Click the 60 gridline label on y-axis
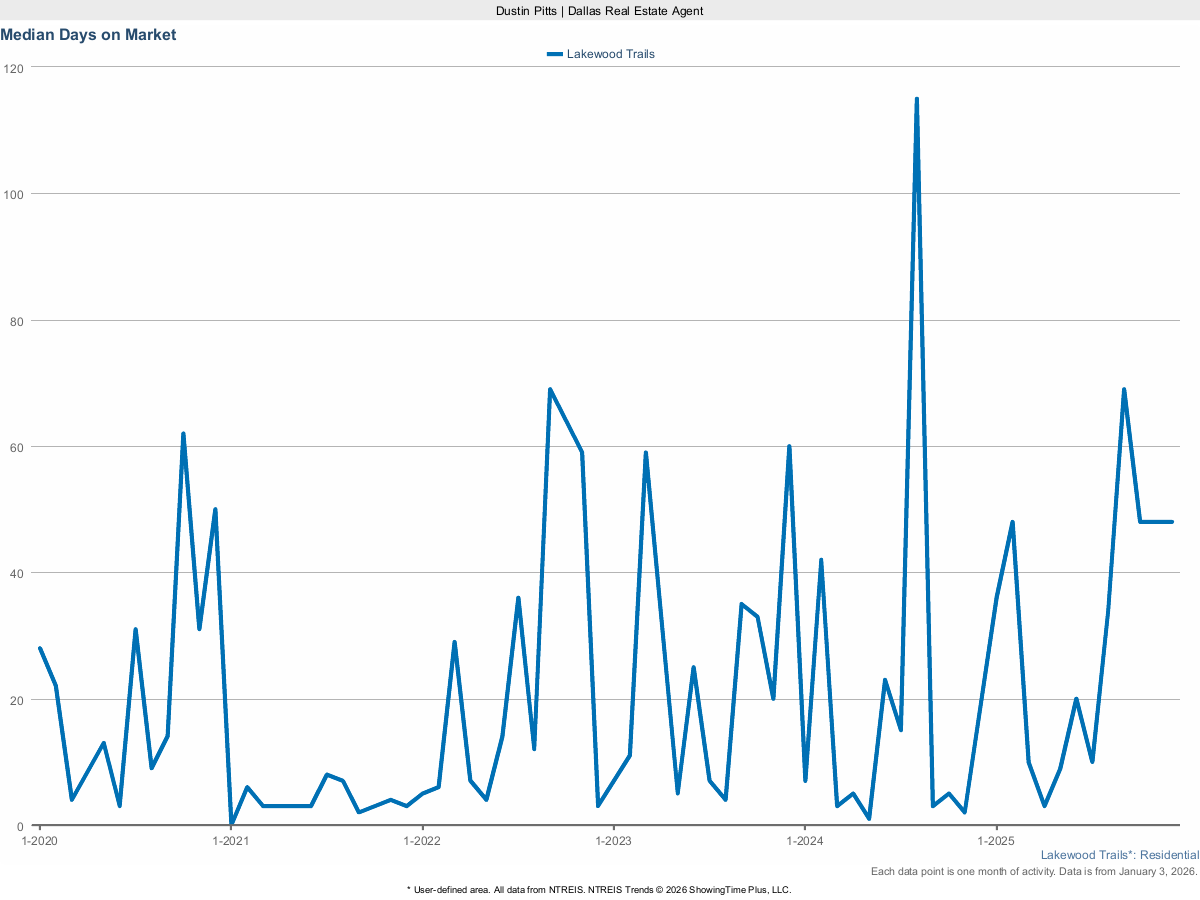Image resolution: width=1200 pixels, height=900 pixels. (17, 448)
